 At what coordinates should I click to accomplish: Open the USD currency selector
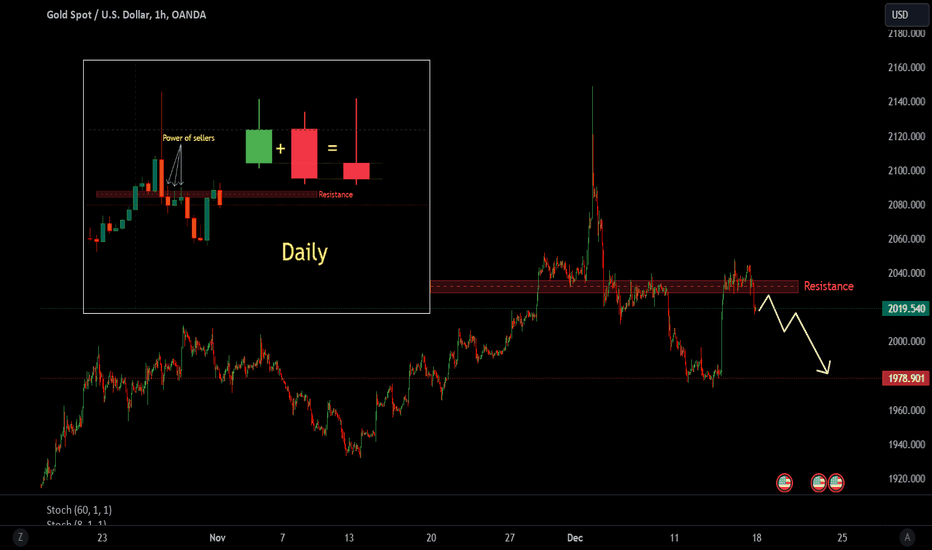click(906, 15)
